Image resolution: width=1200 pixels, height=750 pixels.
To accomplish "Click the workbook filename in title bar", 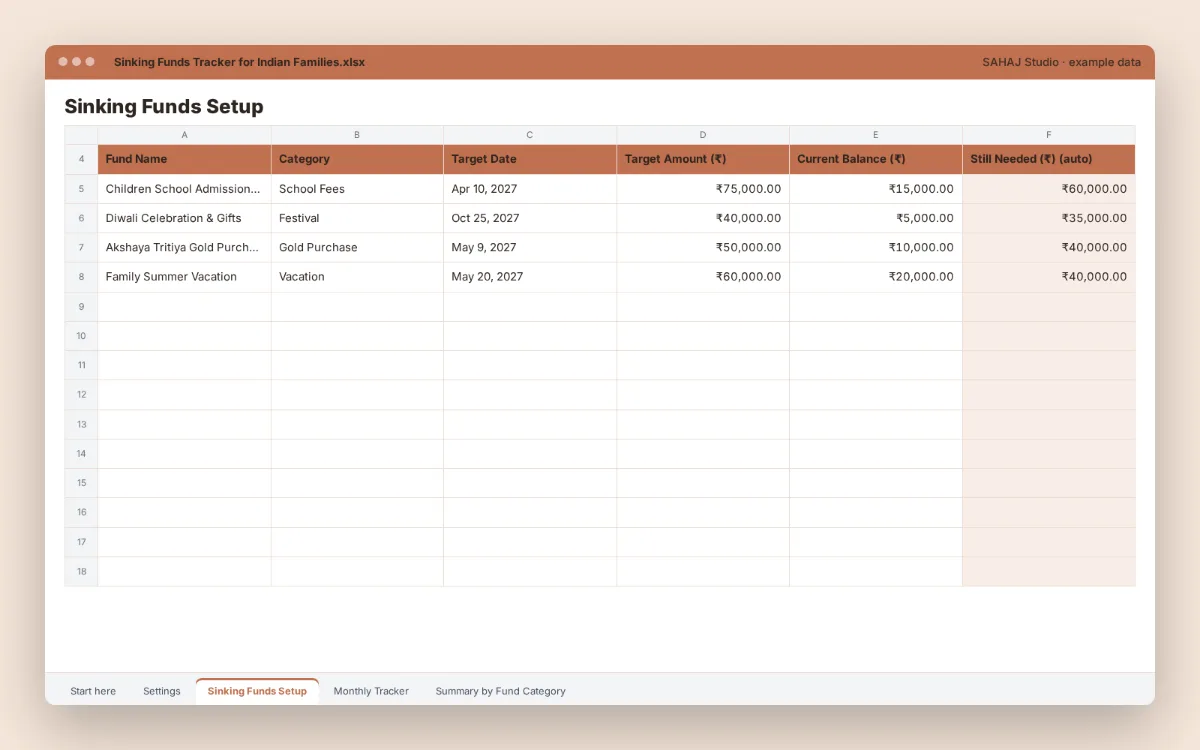I will coord(239,62).
